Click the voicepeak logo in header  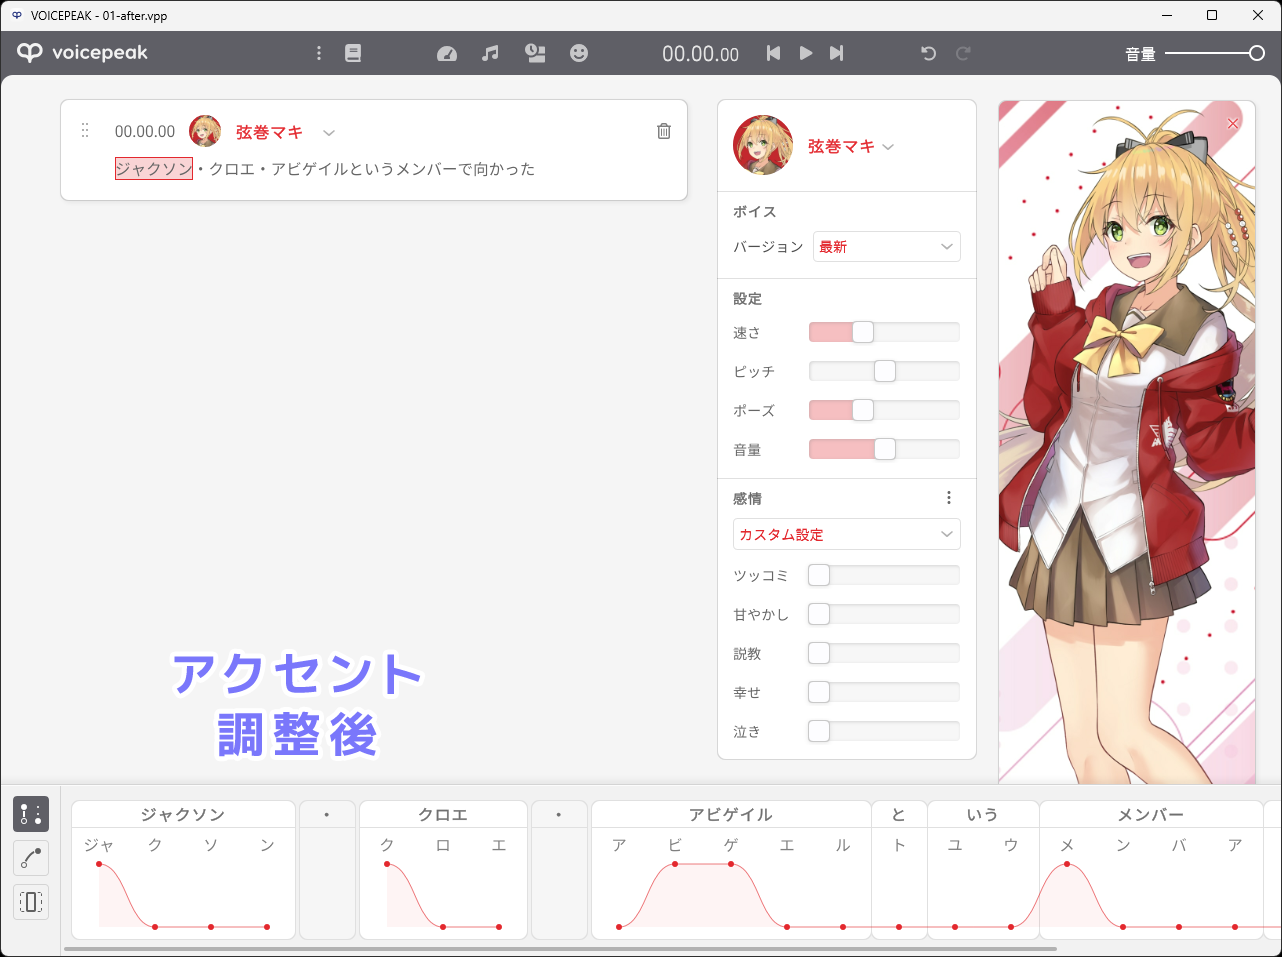pyautogui.click(x=82, y=53)
